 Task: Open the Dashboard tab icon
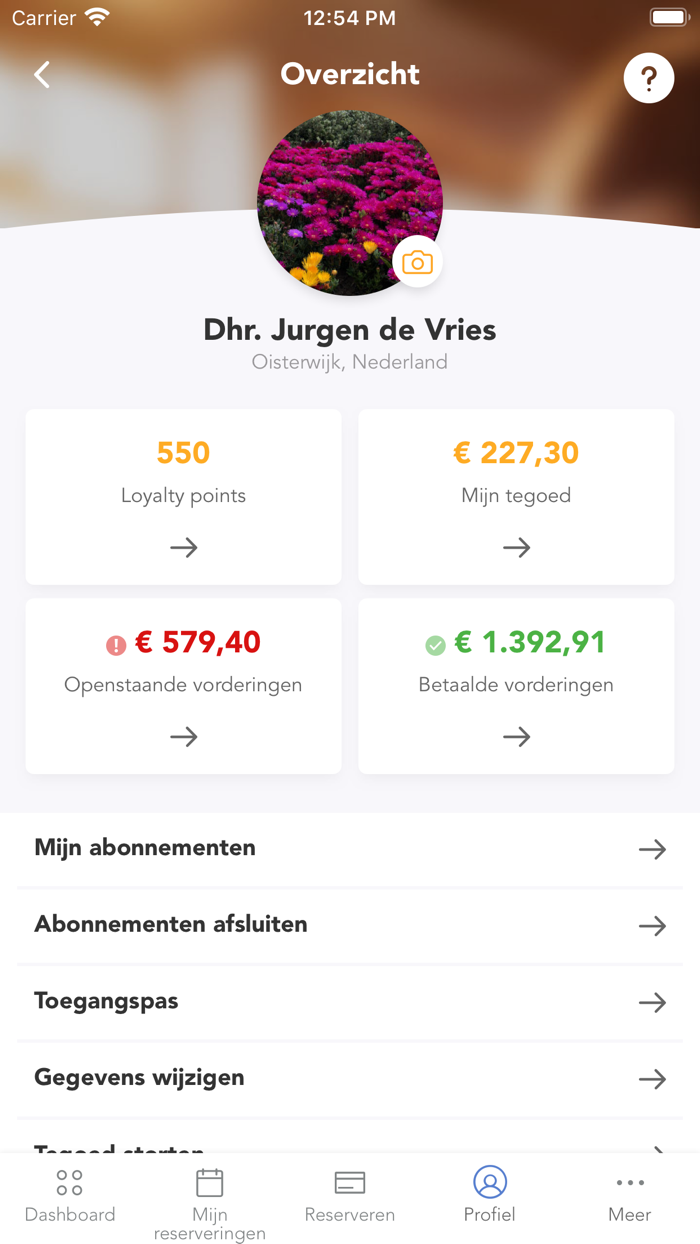click(70, 1181)
